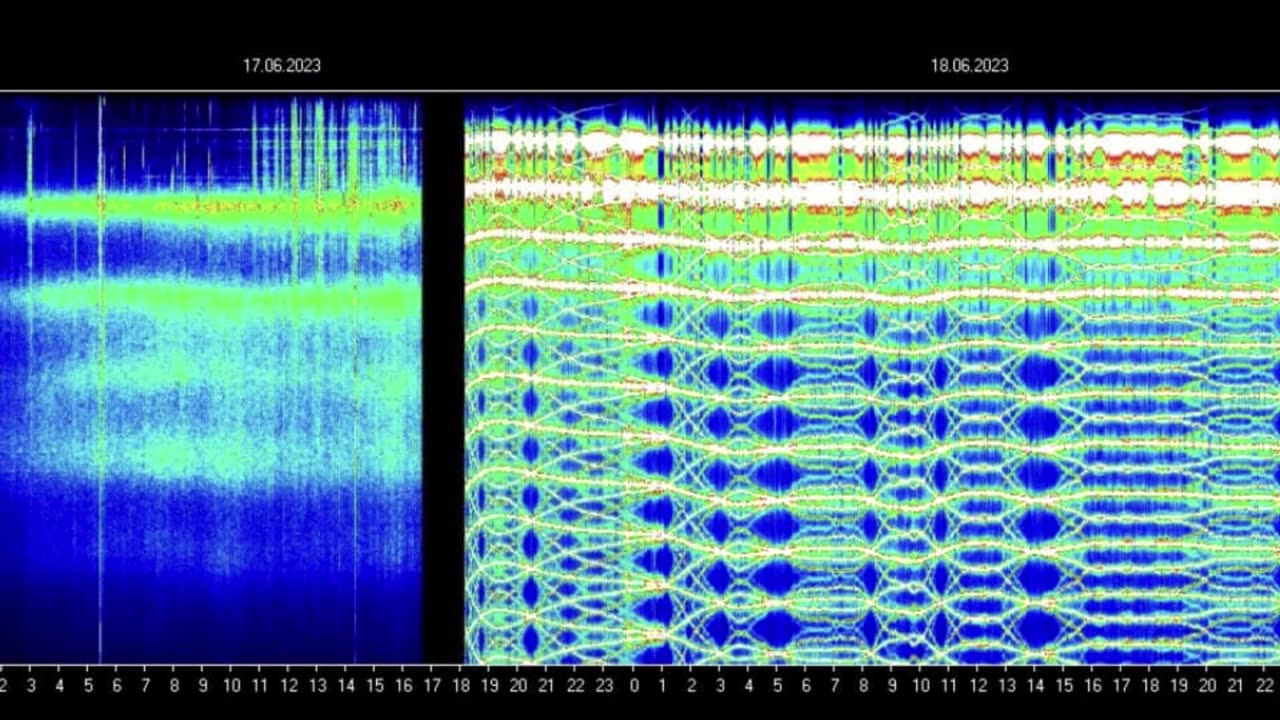Choose hour 2 of the 18.06.2023 axis
The width and height of the screenshot is (1280, 720).
pyautogui.click(x=691, y=686)
